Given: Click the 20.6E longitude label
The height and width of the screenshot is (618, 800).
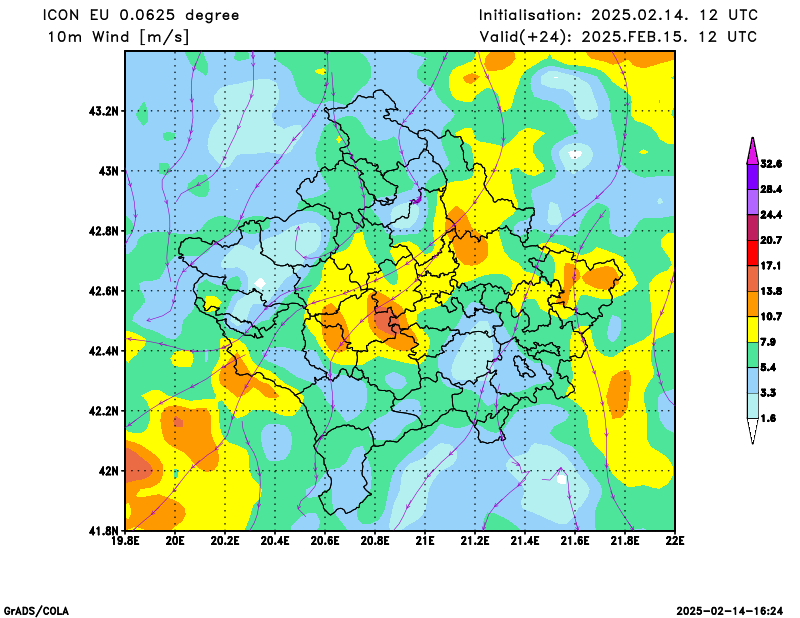Looking at the screenshot, I should coord(325,541).
